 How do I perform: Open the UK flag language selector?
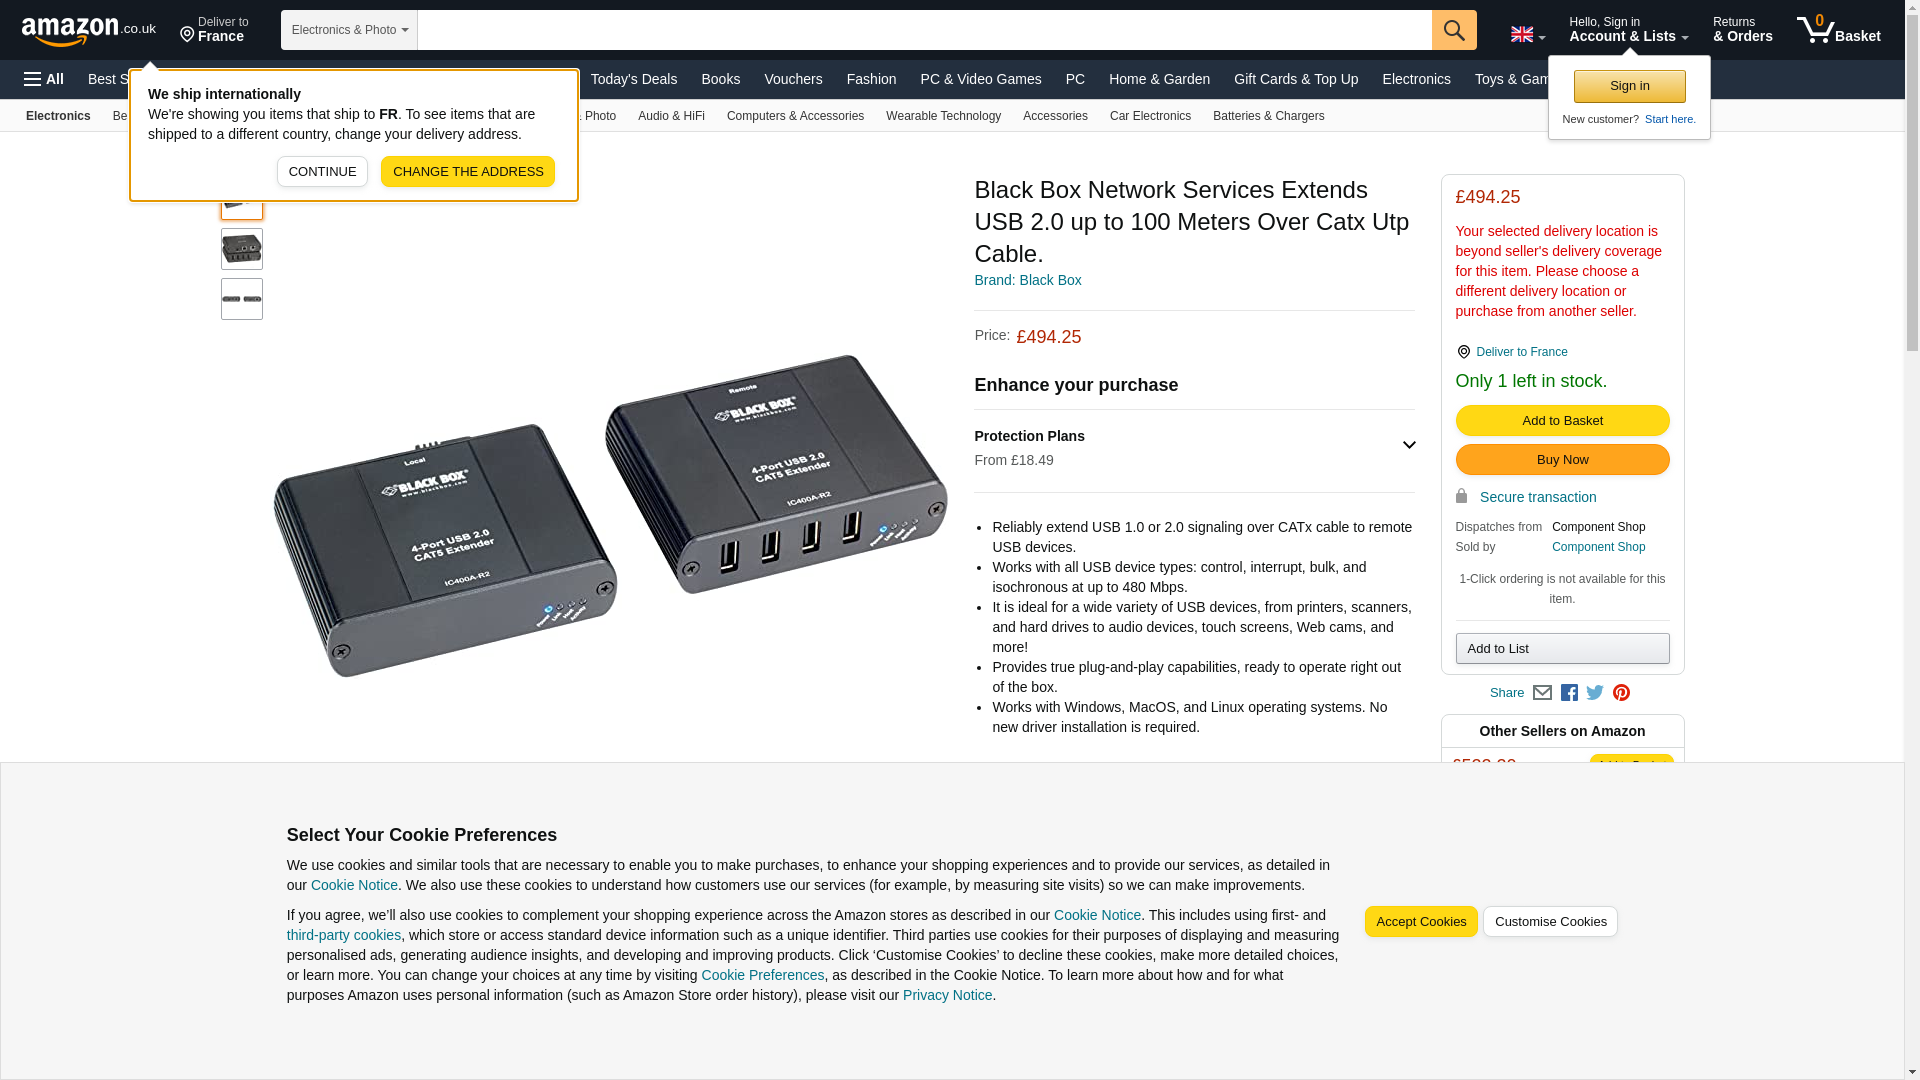pos(1527,35)
